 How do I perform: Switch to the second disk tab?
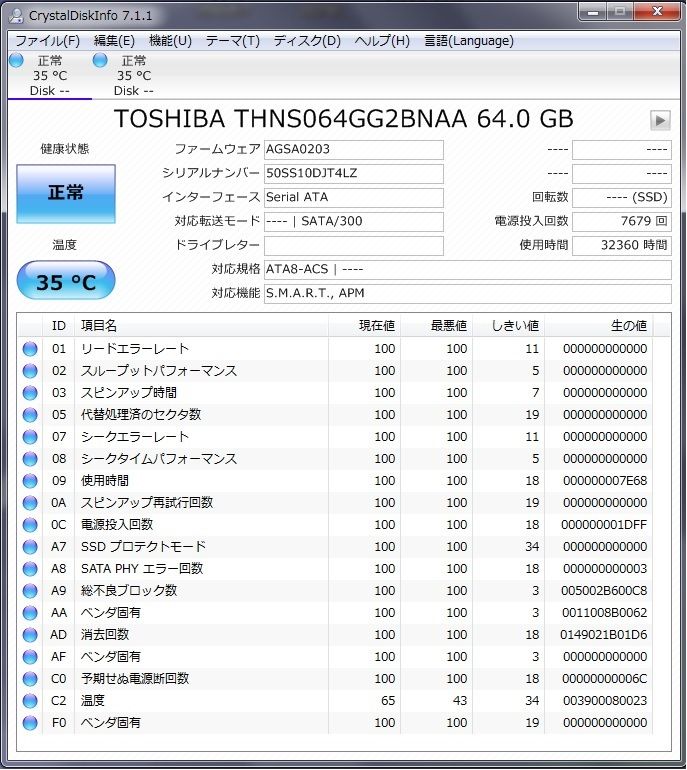click(x=134, y=75)
